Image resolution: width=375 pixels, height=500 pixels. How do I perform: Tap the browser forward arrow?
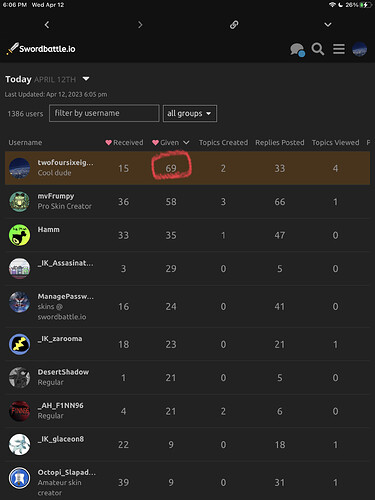pos(140,25)
